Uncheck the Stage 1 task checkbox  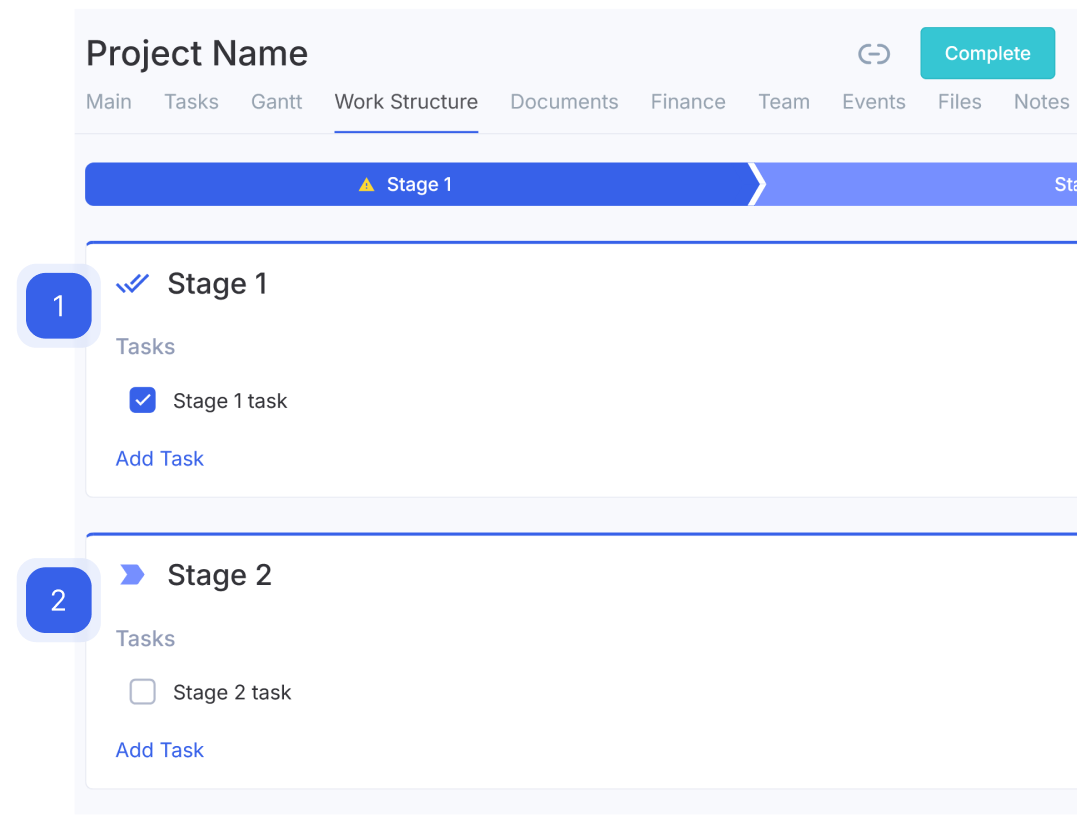click(142, 400)
